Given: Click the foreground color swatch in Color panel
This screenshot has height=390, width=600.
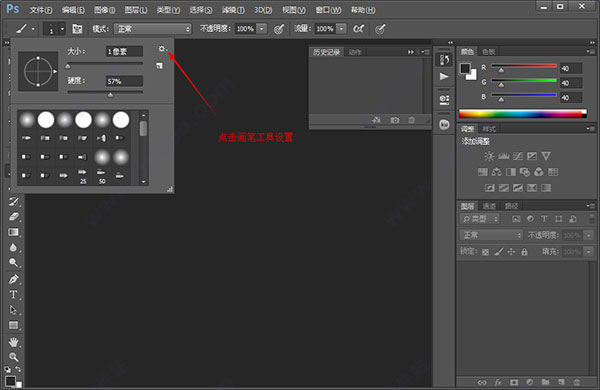Looking at the screenshot, I should tap(465, 69).
